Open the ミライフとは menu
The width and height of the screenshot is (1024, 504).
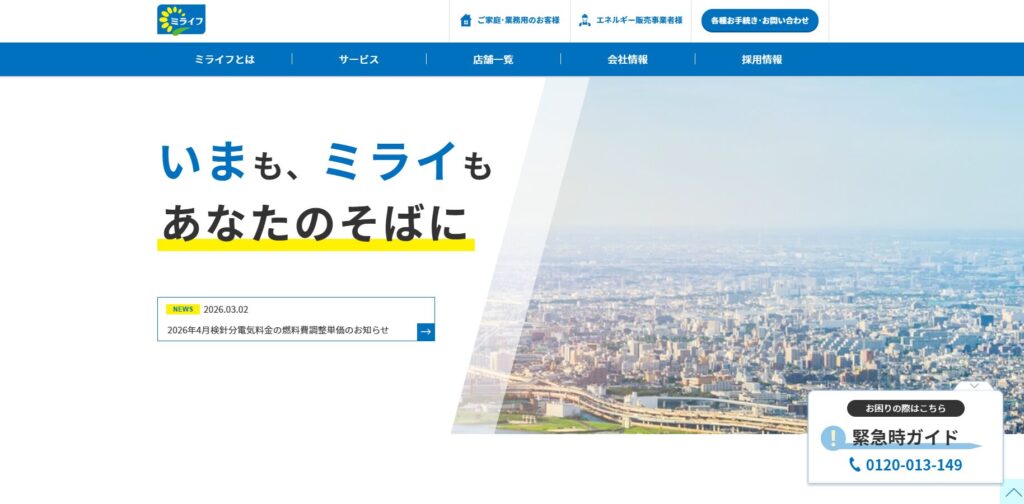pos(224,59)
